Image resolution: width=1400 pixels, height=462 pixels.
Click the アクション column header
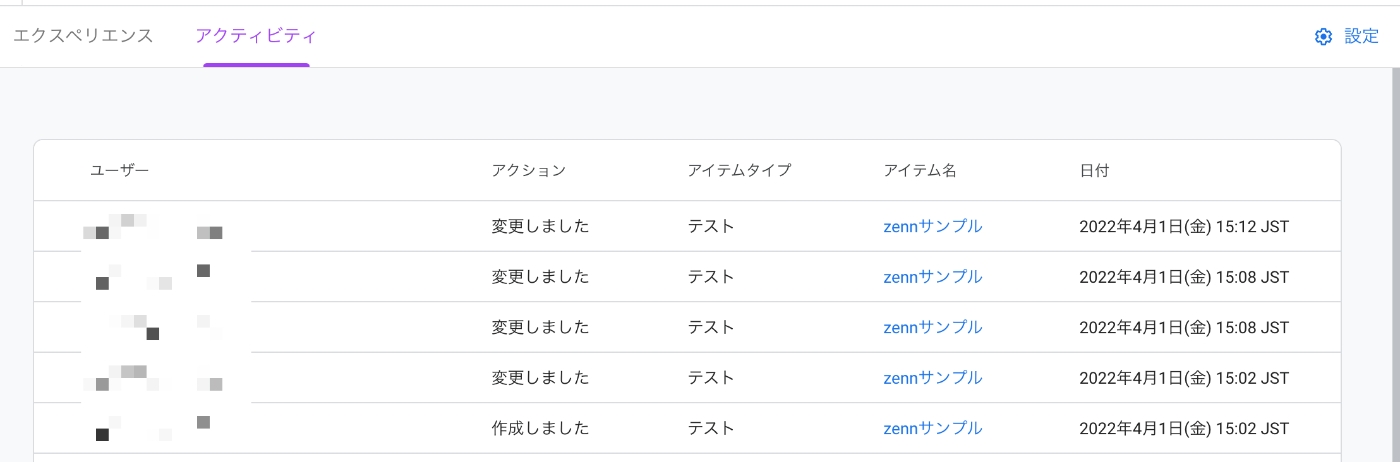pyautogui.click(x=529, y=171)
